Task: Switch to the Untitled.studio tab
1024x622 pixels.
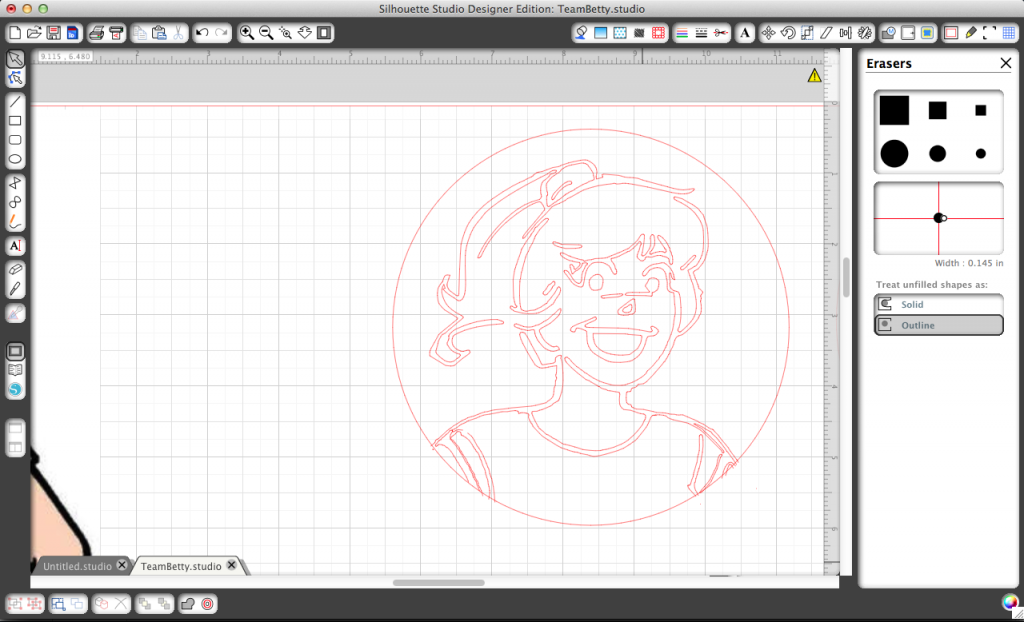Action: (x=77, y=566)
